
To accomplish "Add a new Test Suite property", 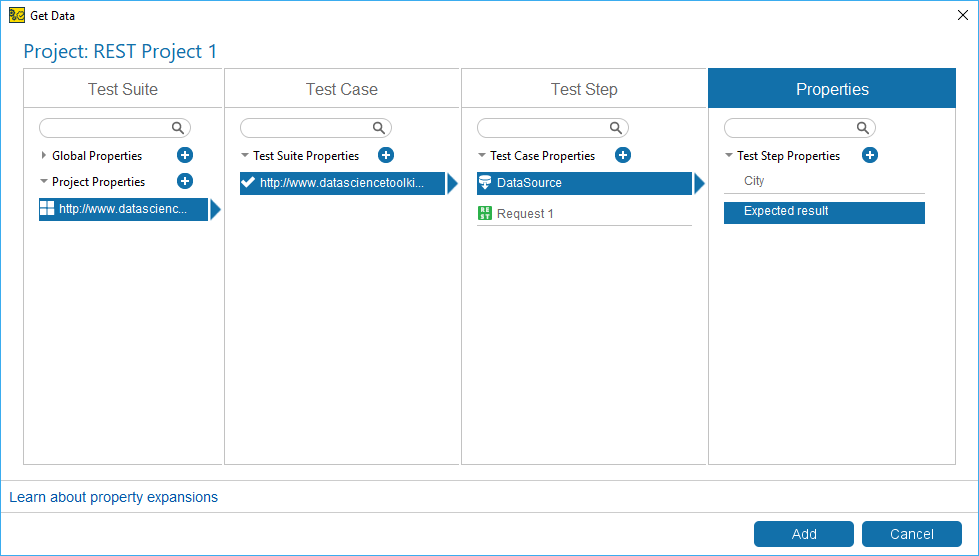I will [386, 155].
